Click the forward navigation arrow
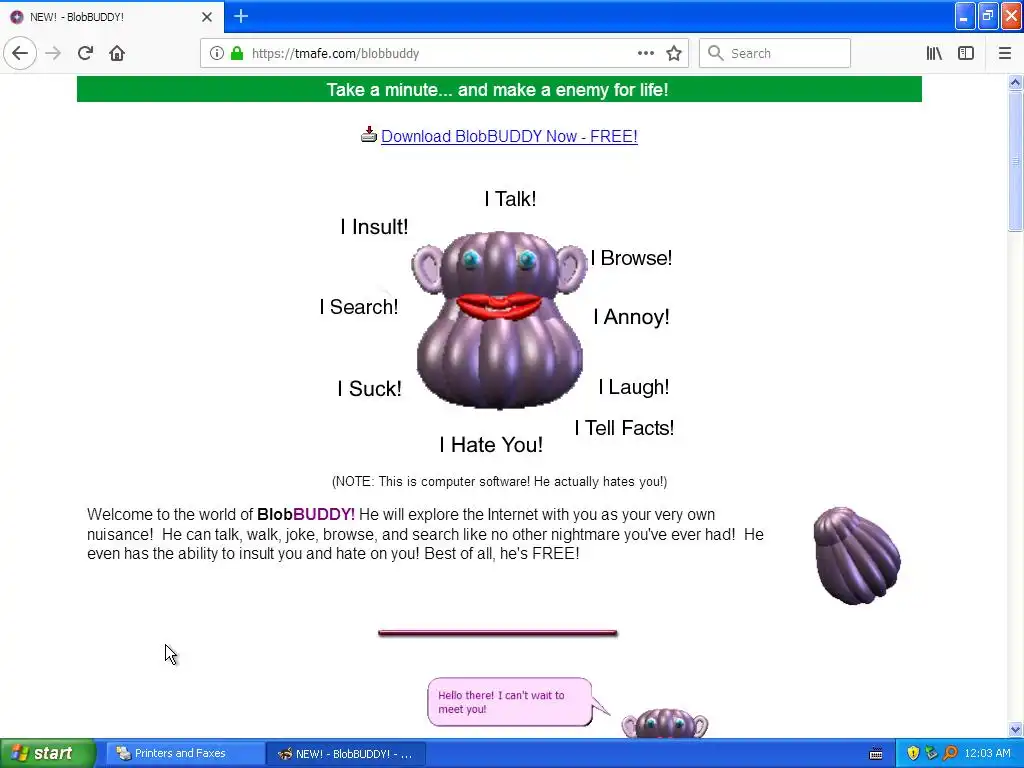1024x768 pixels. [x=54, y=53]
